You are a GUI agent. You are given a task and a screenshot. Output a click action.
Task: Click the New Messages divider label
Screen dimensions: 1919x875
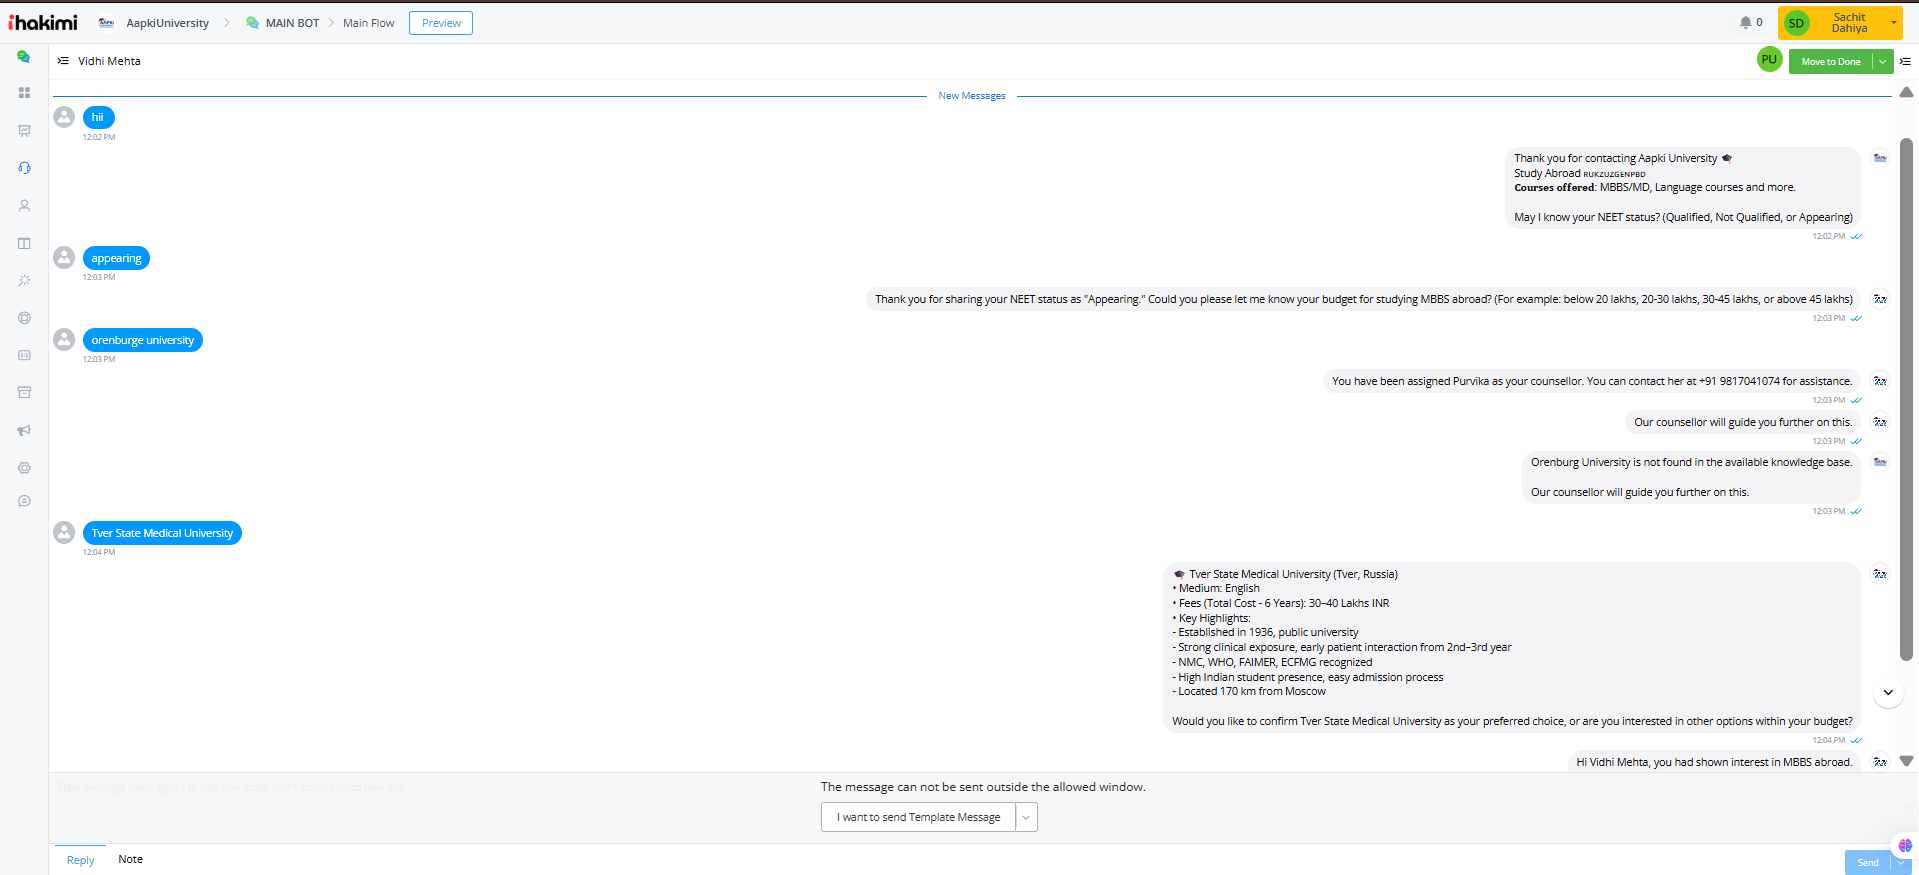972,96
